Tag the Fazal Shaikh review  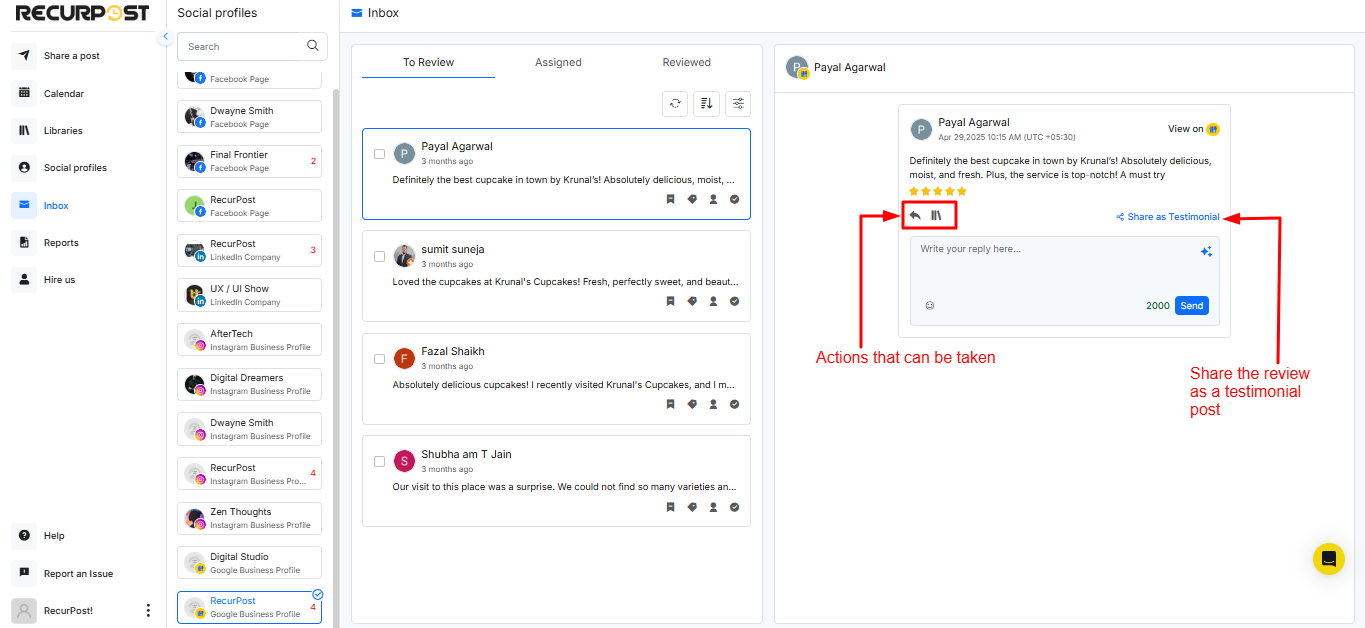tap(692, 404)
